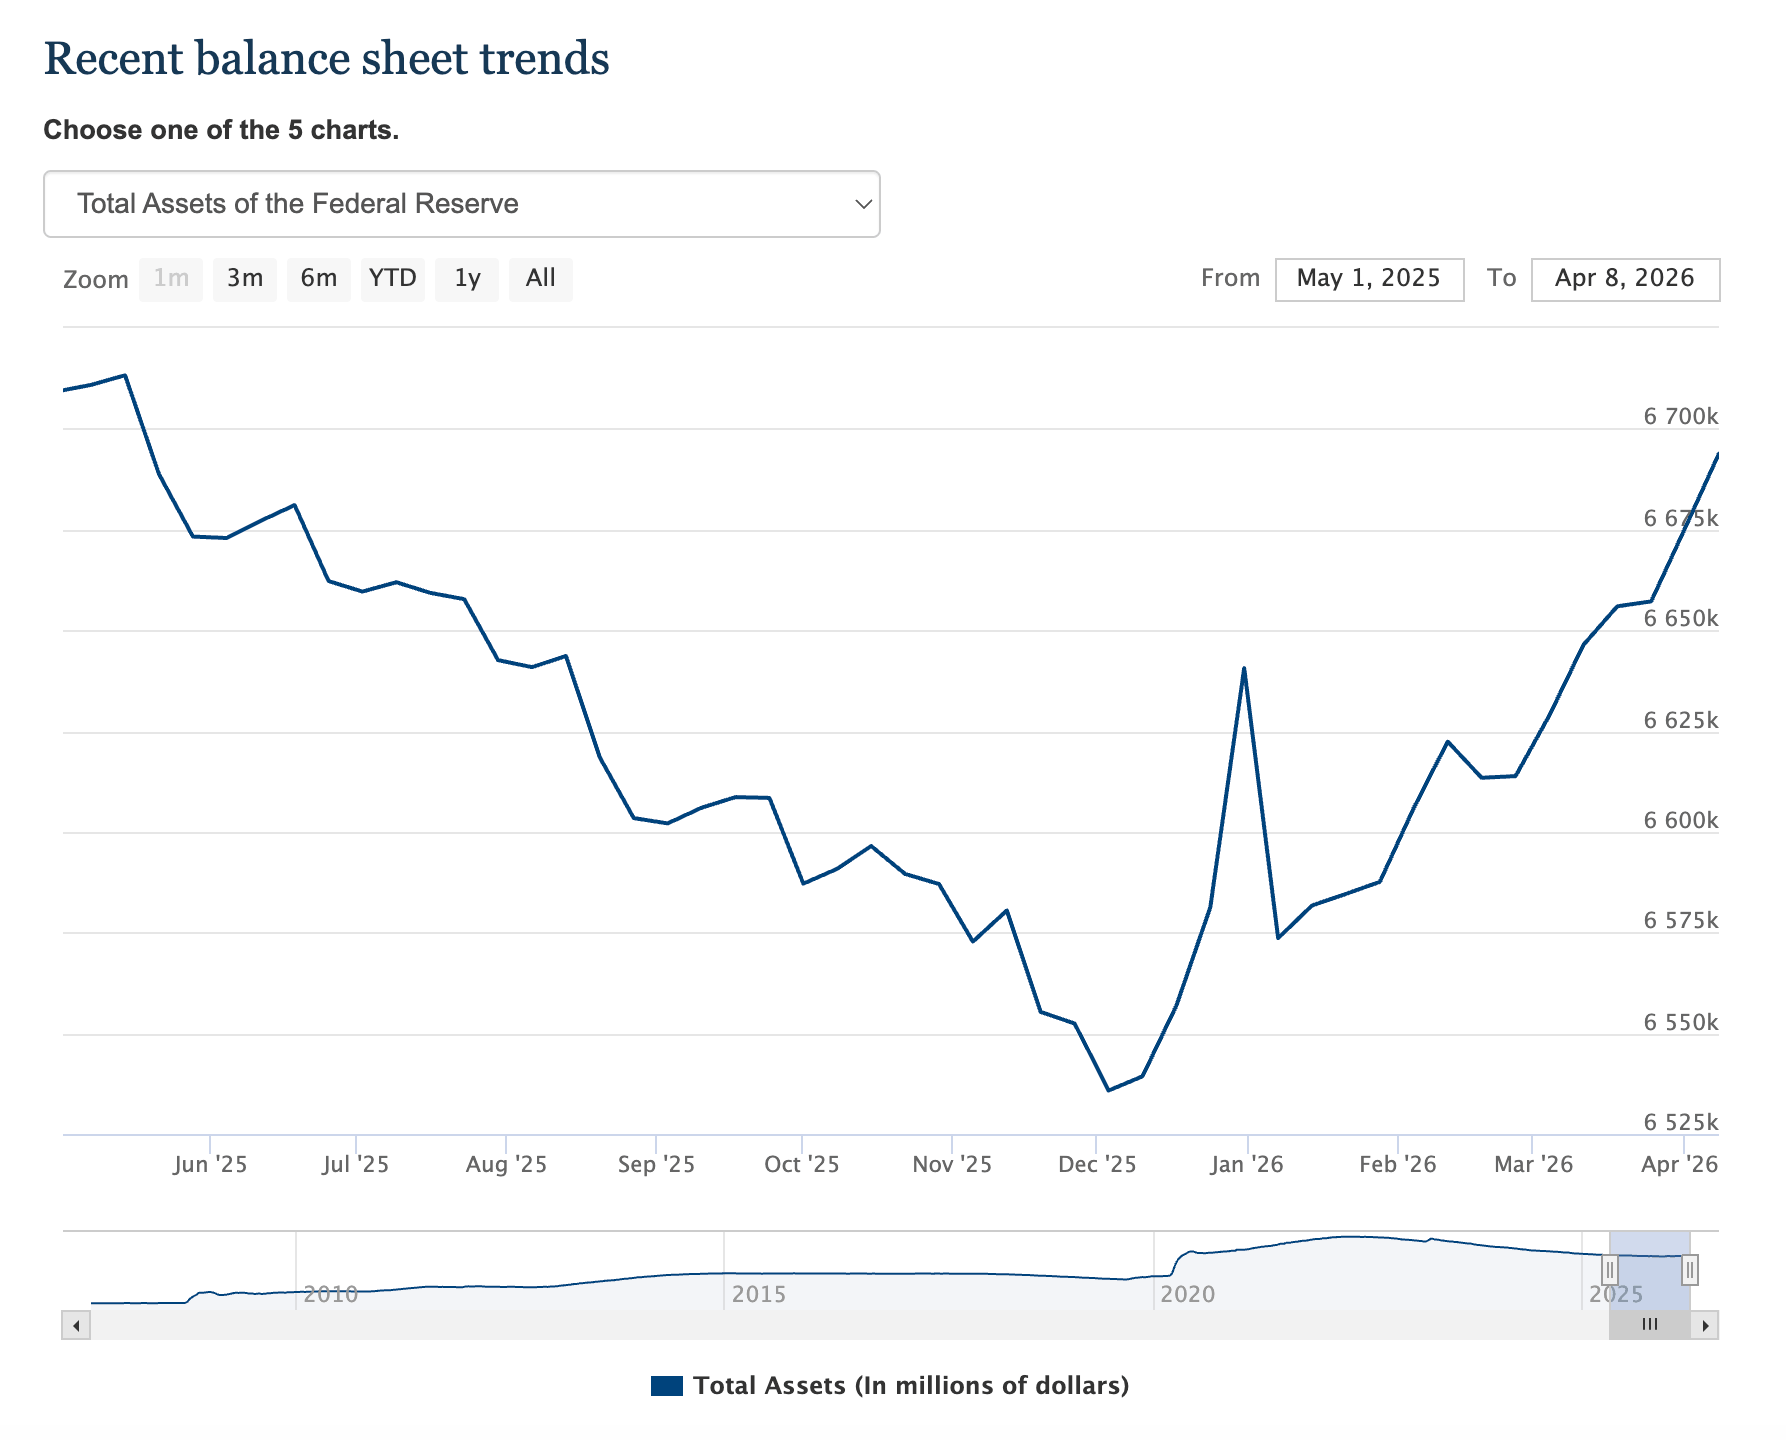Set zoom to 6m

point(318,279)
